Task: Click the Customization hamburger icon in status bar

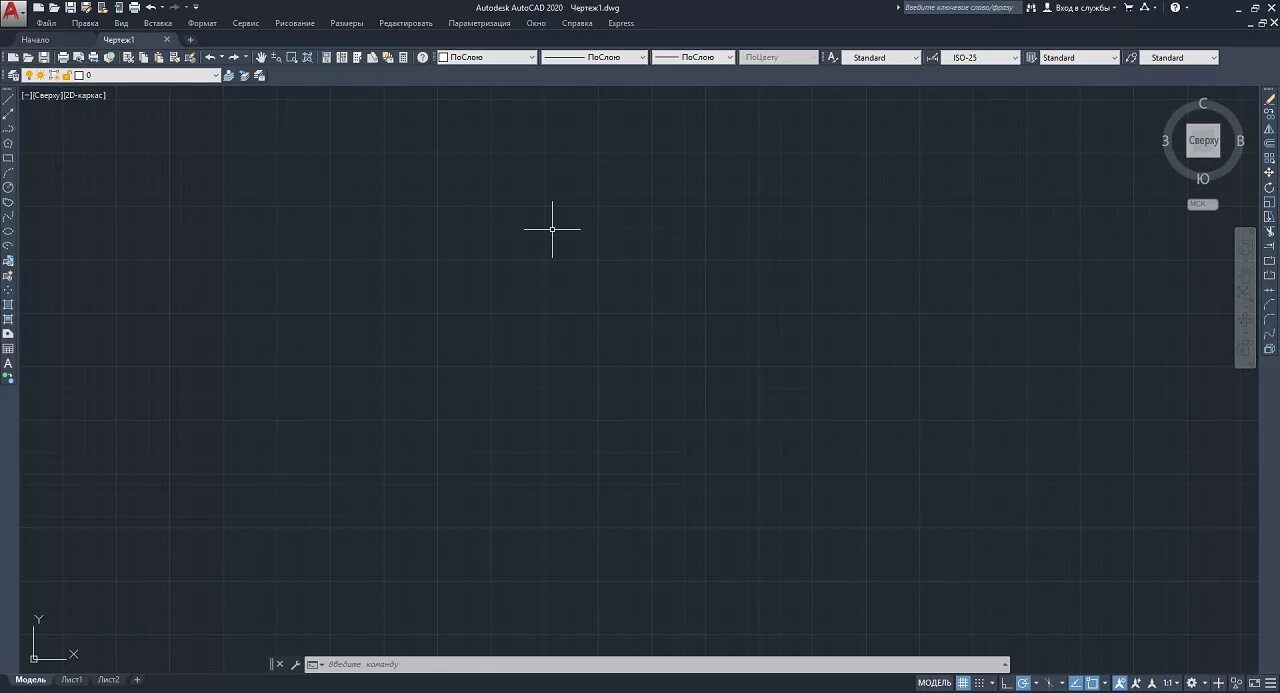Action: [1270, 683]
